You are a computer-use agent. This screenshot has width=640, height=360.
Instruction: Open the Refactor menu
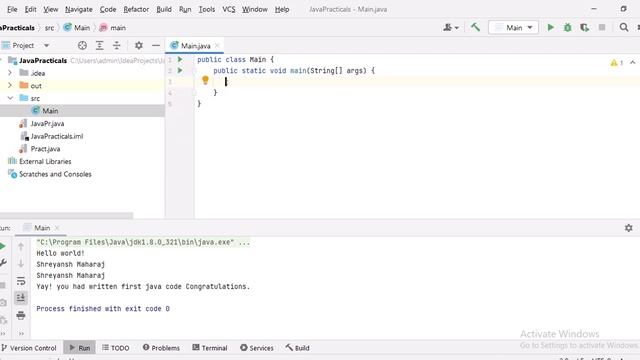tap(136, 9)
